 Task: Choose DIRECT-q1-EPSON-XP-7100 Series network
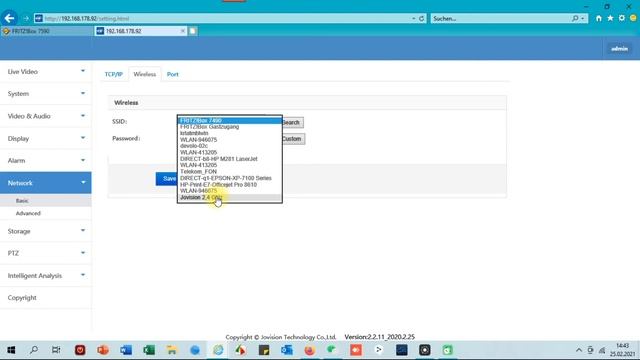point(230,178)
